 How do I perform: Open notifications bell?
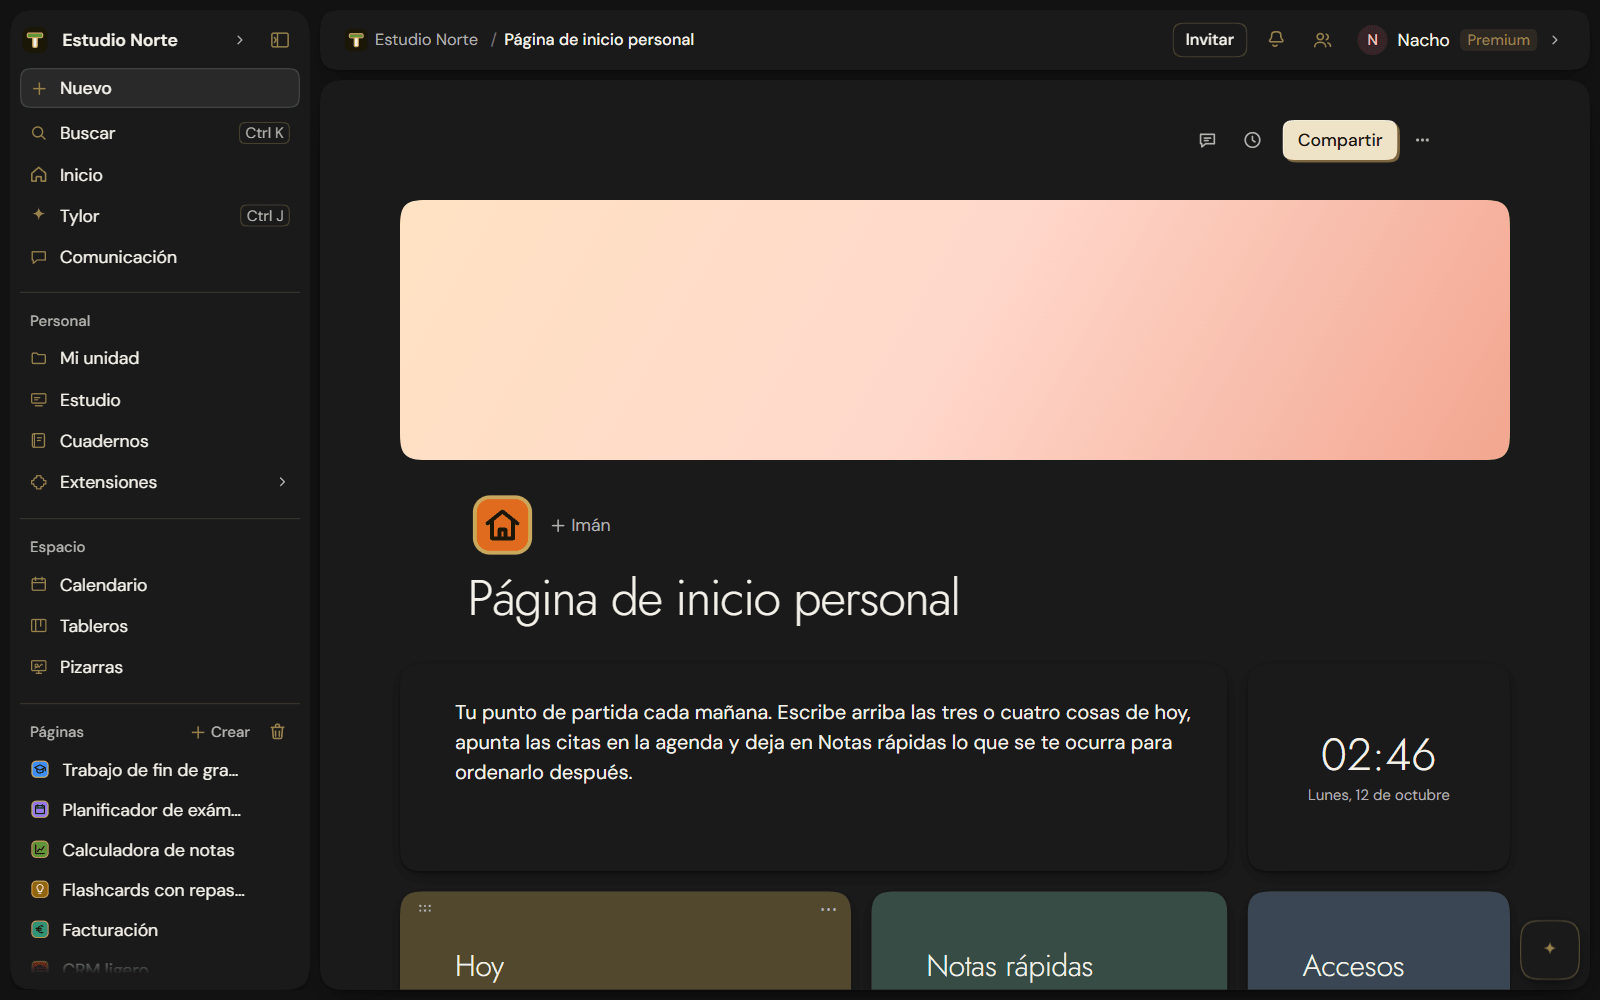1276,40
